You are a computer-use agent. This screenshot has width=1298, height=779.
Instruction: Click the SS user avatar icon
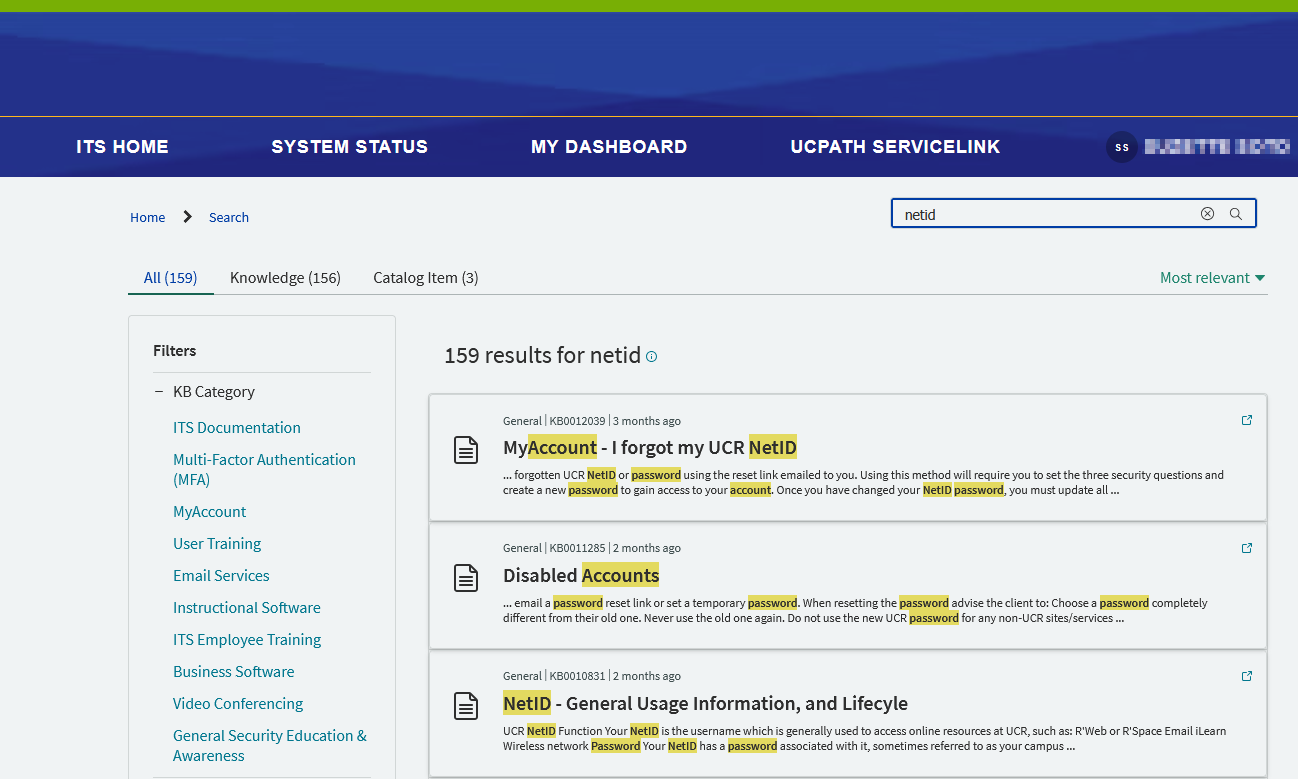pos(1122,147)
